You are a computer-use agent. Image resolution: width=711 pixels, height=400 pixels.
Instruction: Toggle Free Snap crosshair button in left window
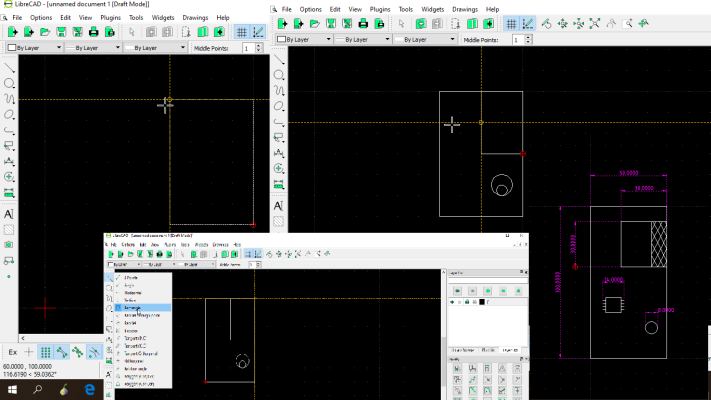pos(29,352)
